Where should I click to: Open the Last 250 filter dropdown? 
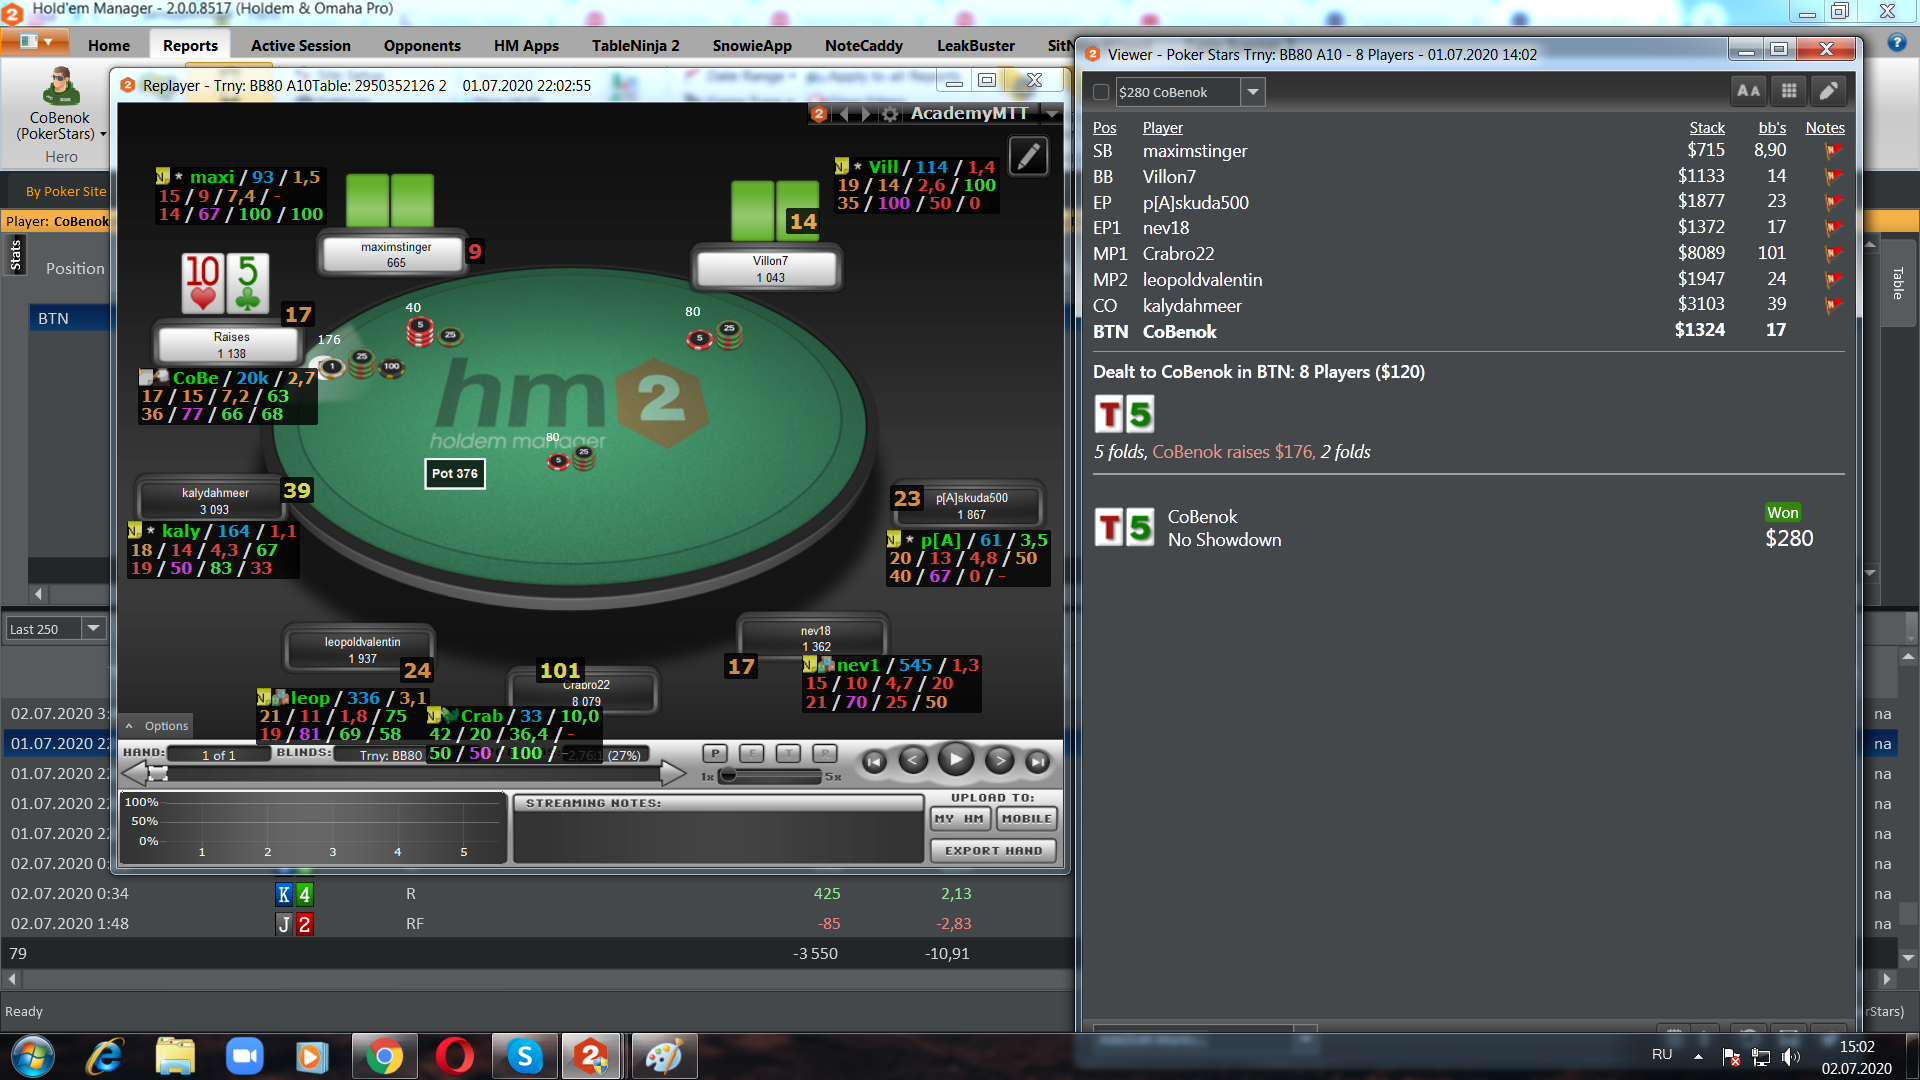tap(93, 629)
